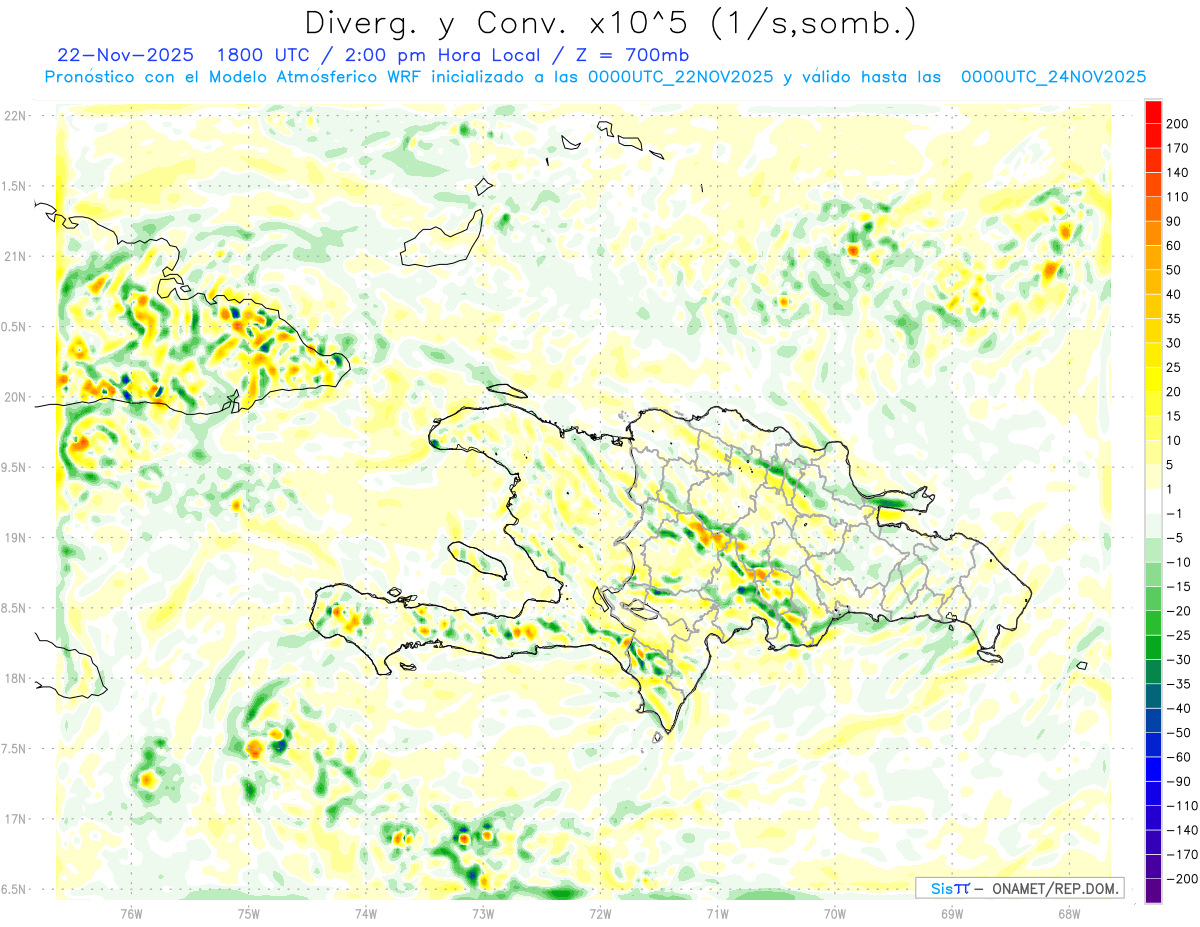Click the blue swatch between -60 and -90
This screenshot has width=1200, height=927.
[1154, 769]
